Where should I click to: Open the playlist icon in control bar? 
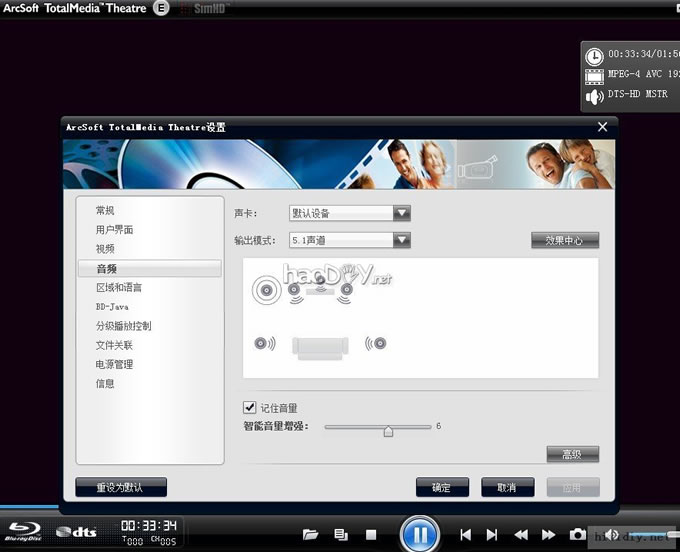(x=341, y=535)
